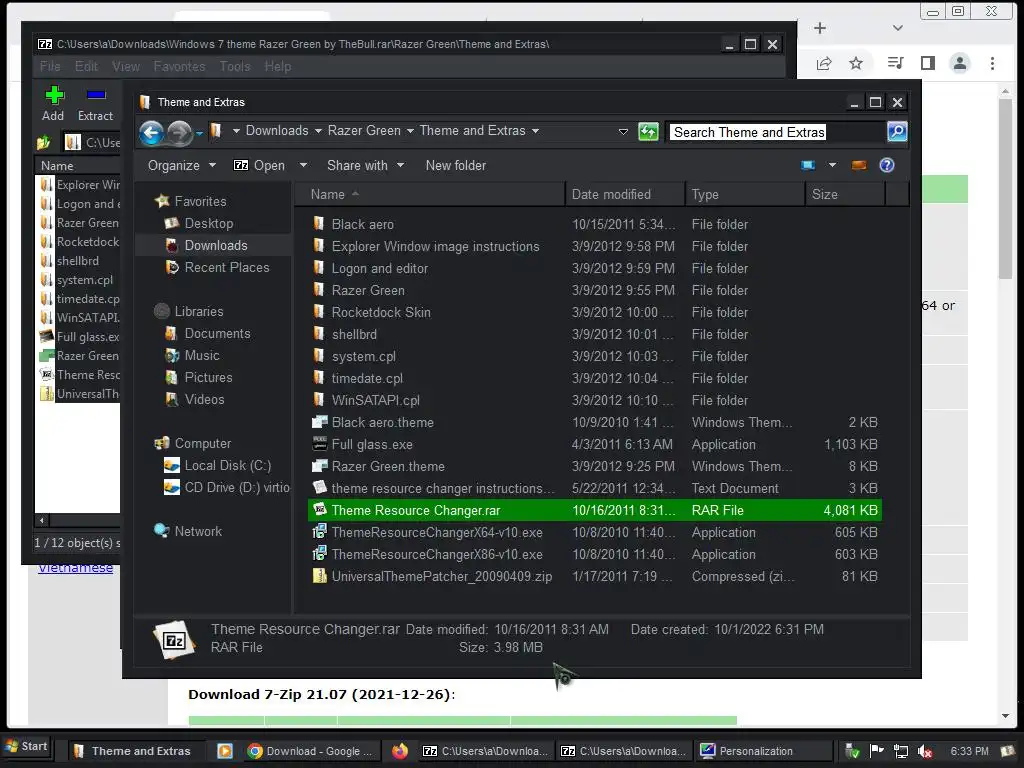Expand the address bar history dropdown arrow
The height and width of the screenshot is (768, 1024).
[623, 132]
